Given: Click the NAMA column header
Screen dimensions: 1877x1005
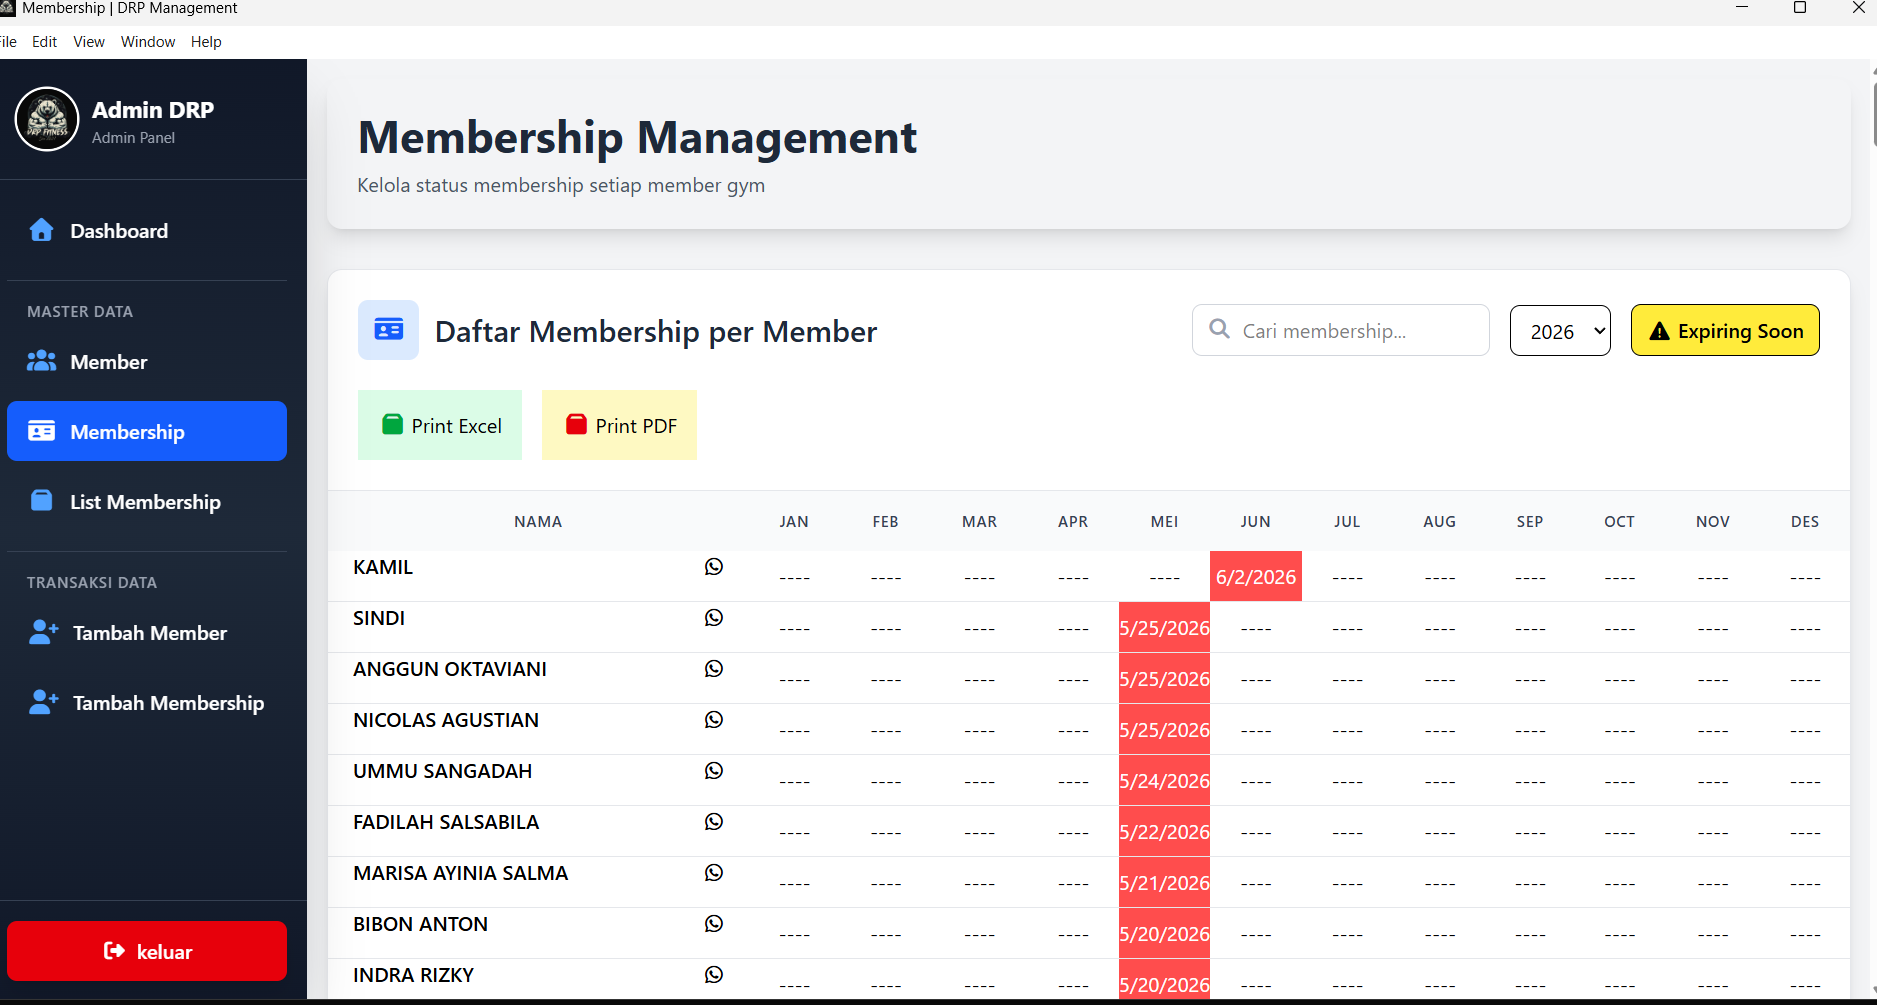Looking at the screenshot, I should point(538,521).
